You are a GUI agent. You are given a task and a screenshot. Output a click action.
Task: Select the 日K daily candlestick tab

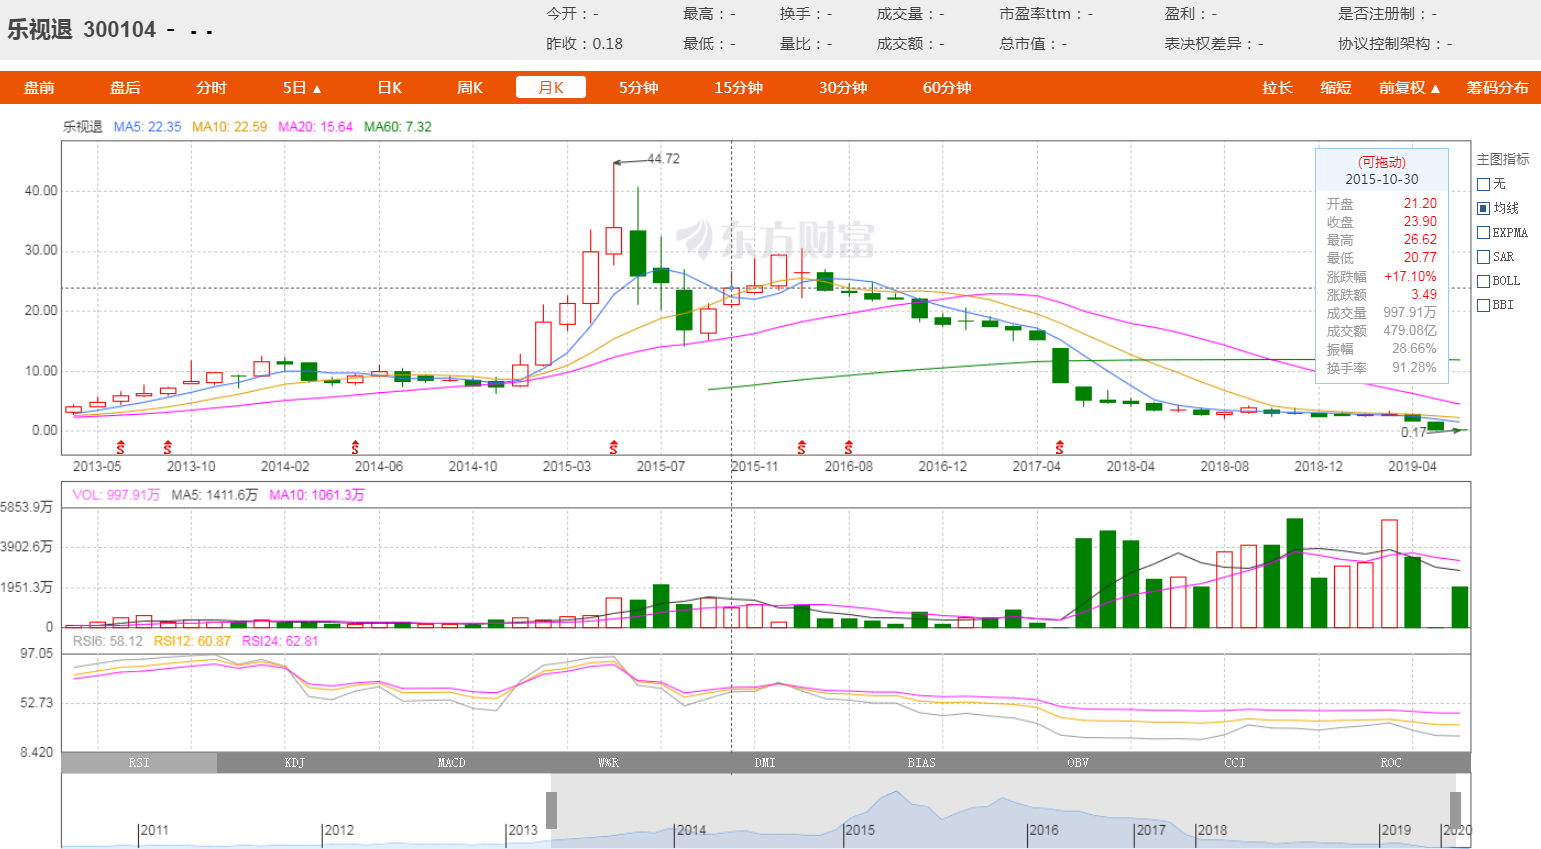390,88
